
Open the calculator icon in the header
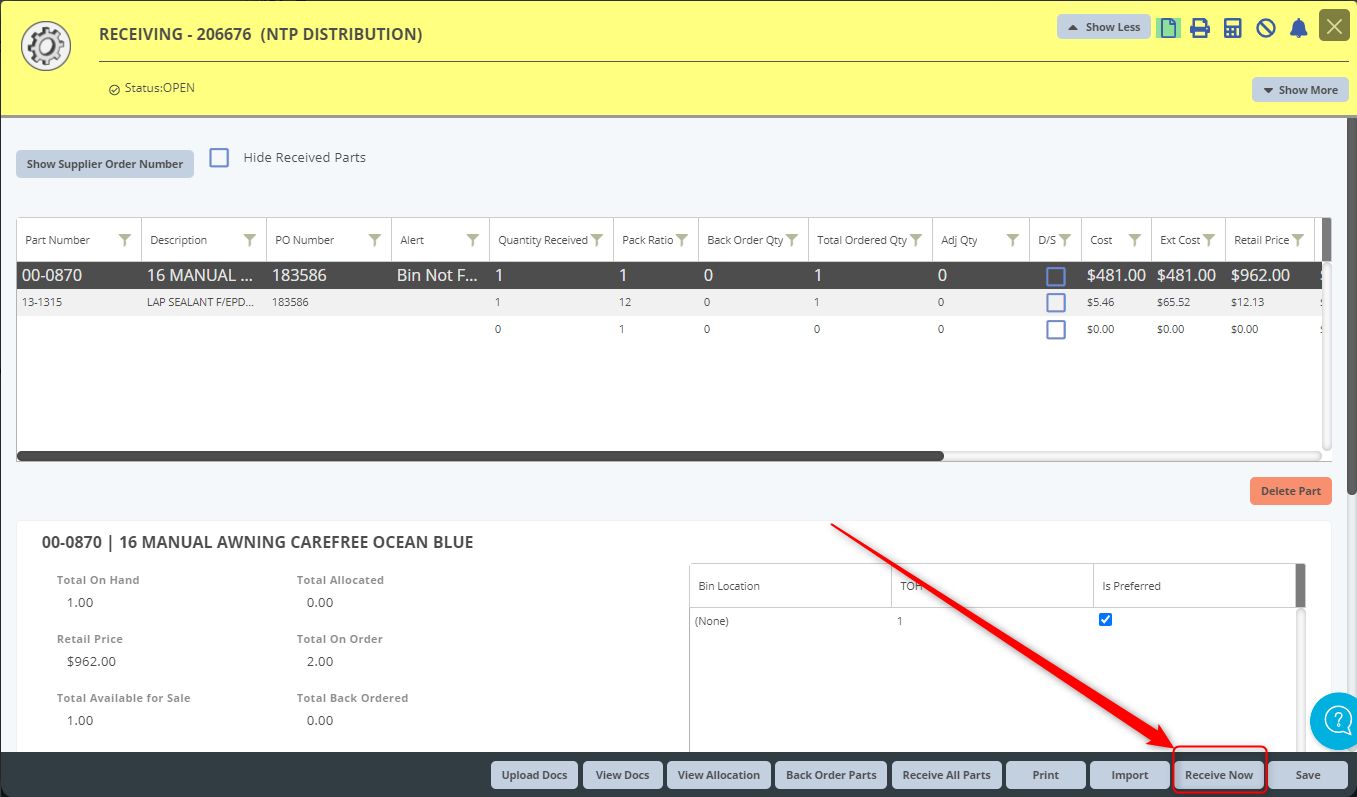(1233, 28)
